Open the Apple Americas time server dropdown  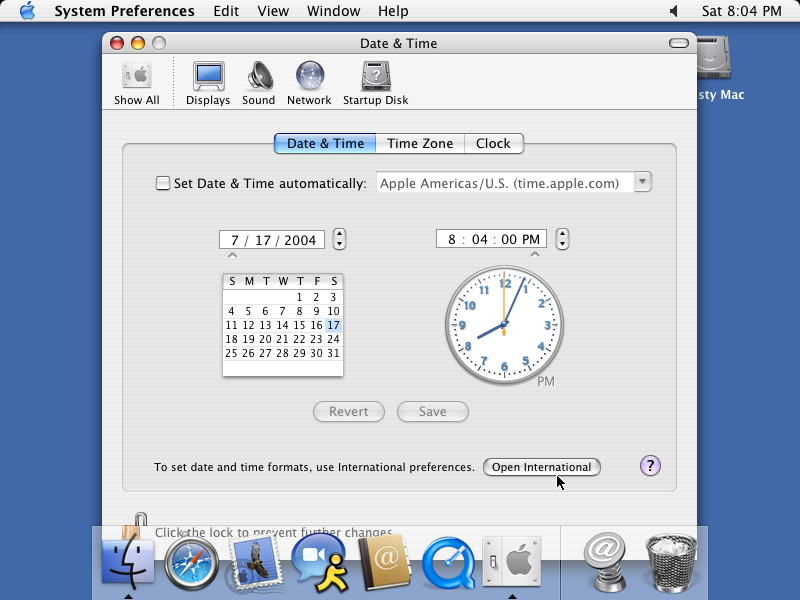[642, 182]
